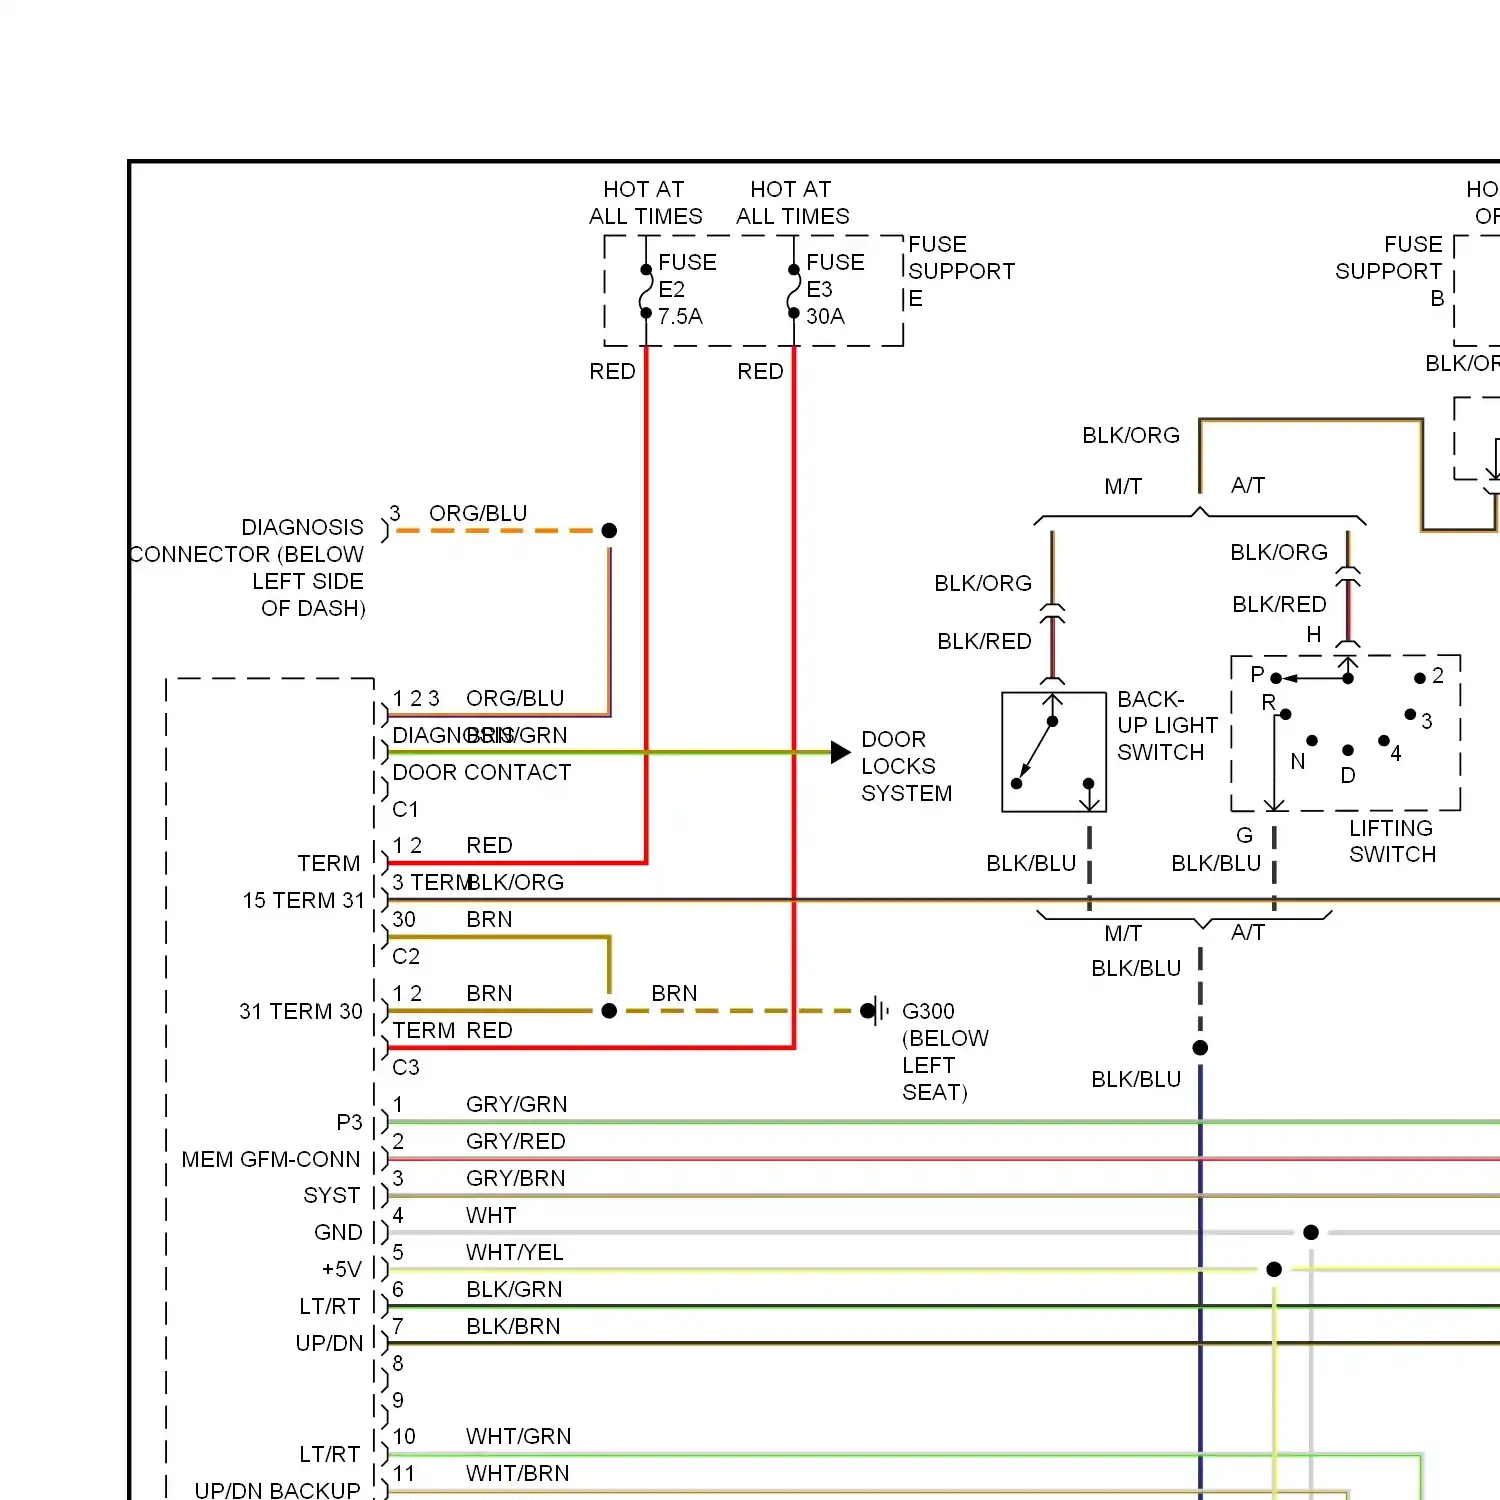Select the BACK-UP LIGHT SWITCH label
The image size is (1500, 1500).
point(1167,725)
